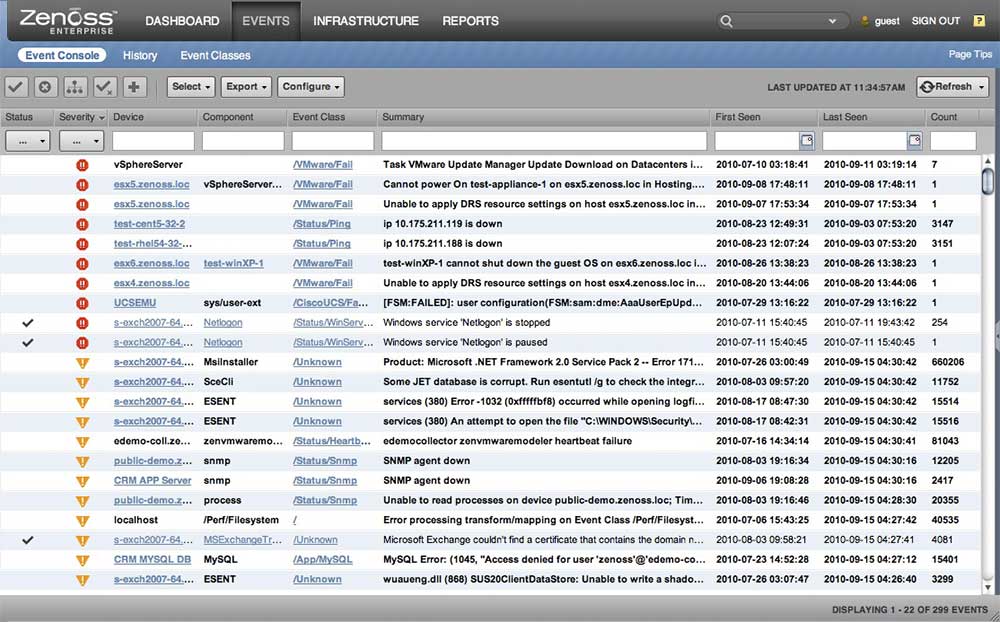This screenshot has width=1000, height=622.
Task: Click warning icon on Msiinstaller row
Action: [82, 362]
